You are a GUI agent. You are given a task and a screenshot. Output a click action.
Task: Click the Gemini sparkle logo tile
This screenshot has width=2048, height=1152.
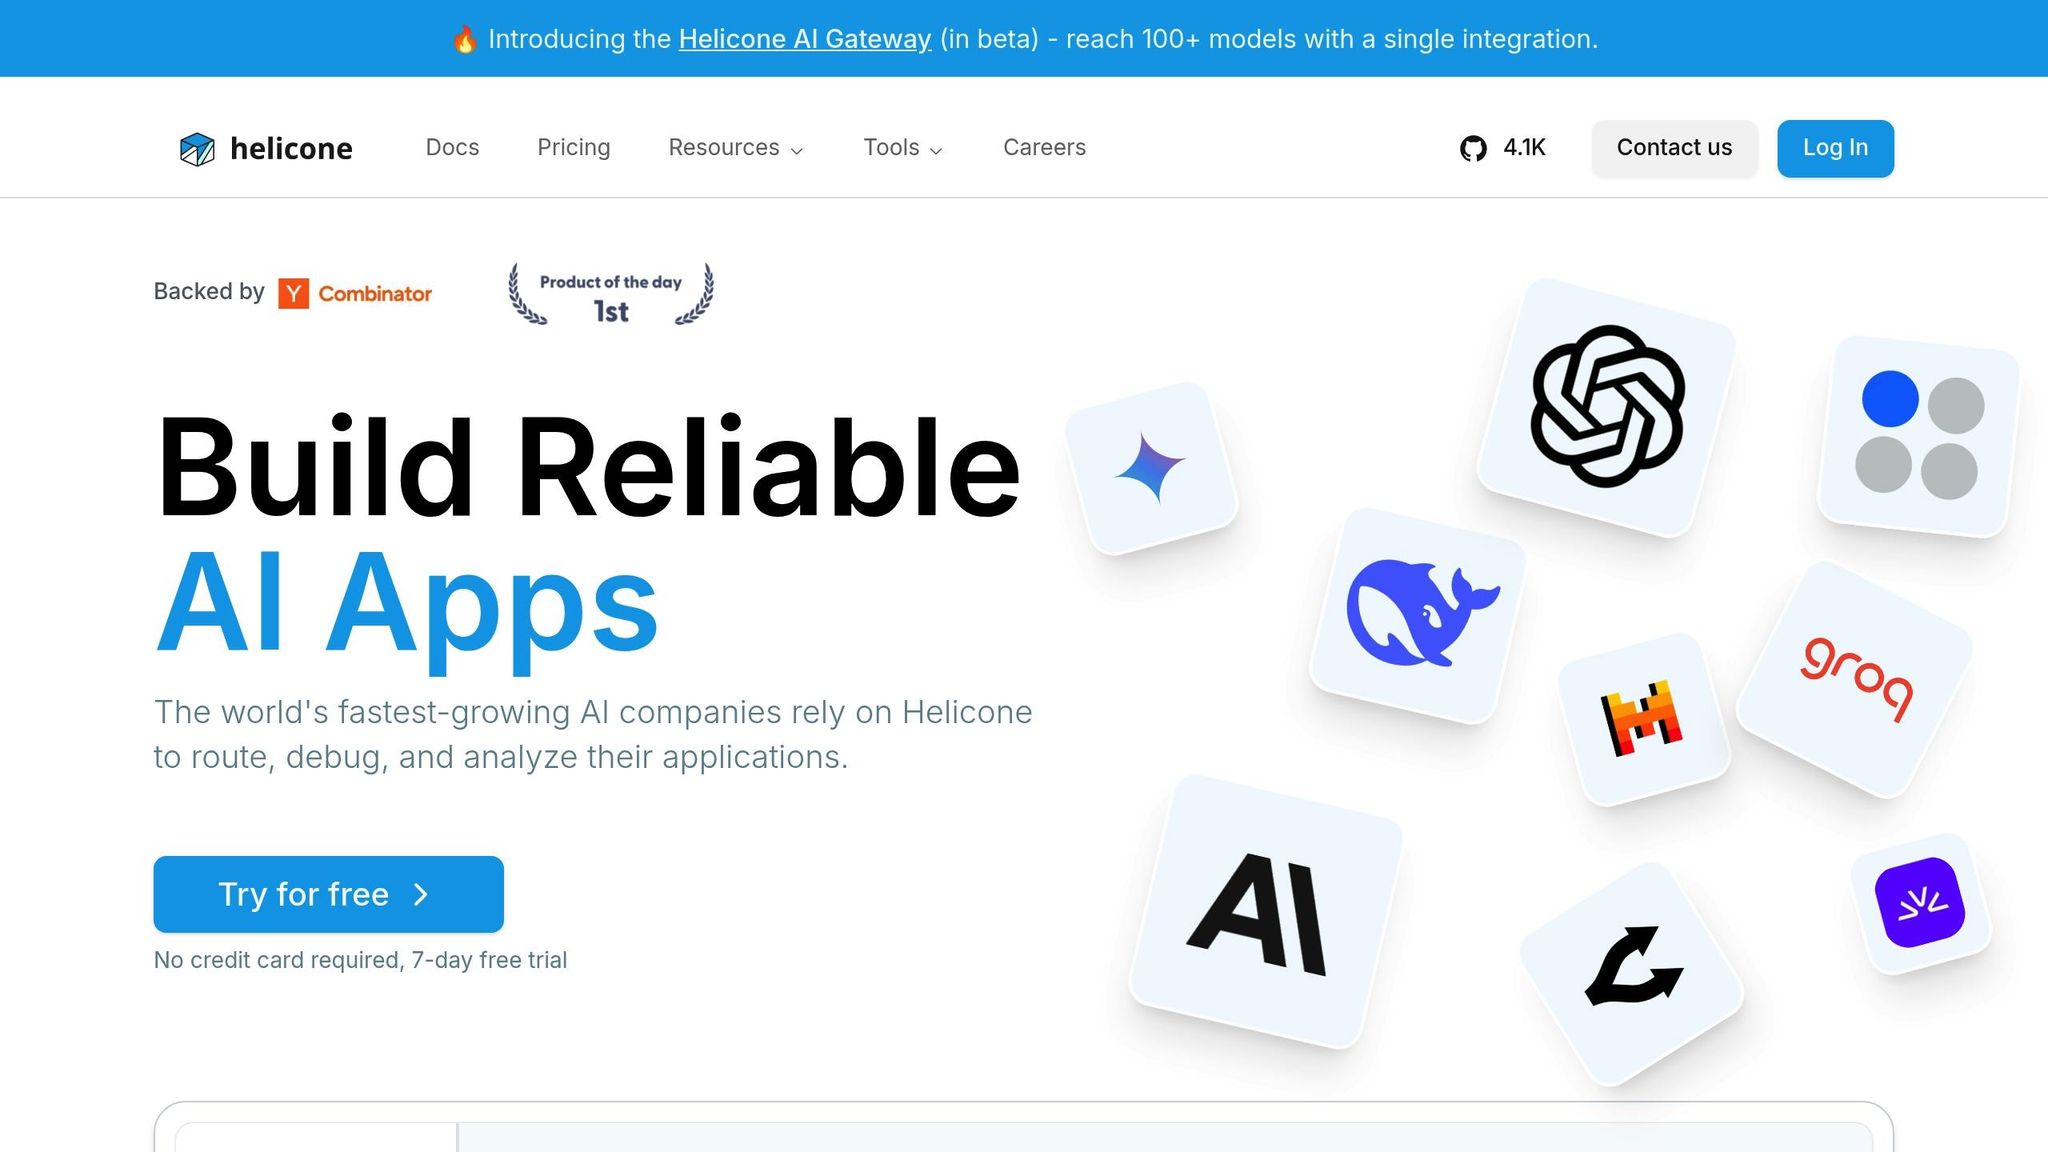tap(1151, 467)
